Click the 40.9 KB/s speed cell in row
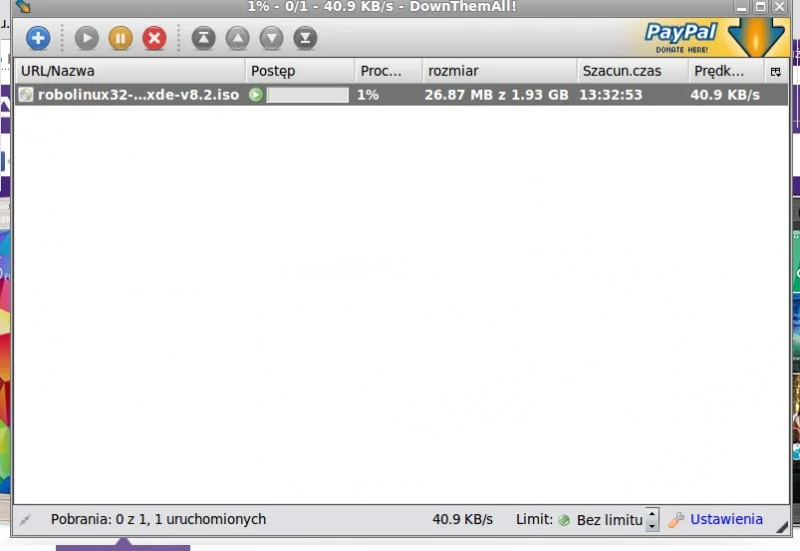 (x=725, y=95)
